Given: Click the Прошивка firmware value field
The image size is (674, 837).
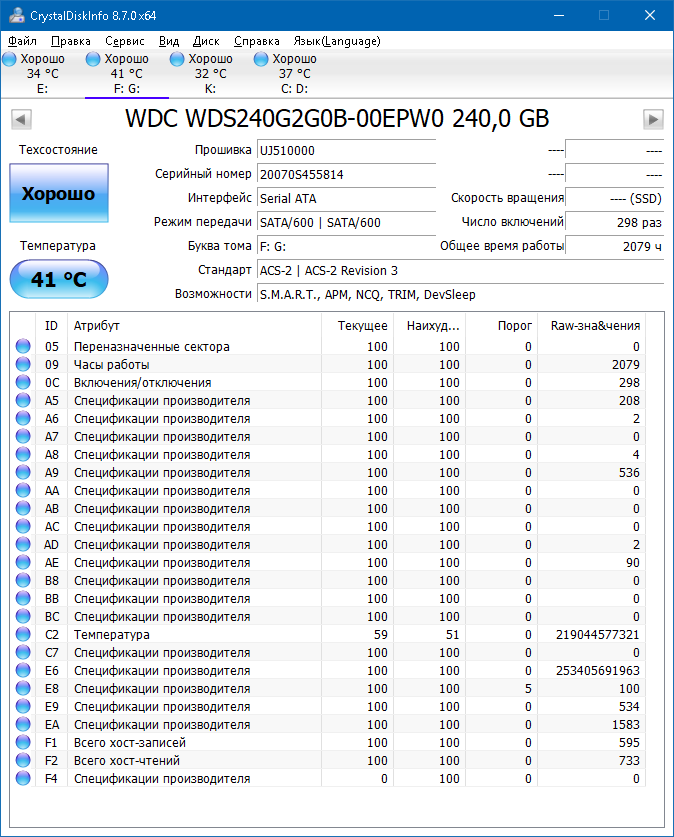Looking at the screenshot, I should (x=345, y=150).
